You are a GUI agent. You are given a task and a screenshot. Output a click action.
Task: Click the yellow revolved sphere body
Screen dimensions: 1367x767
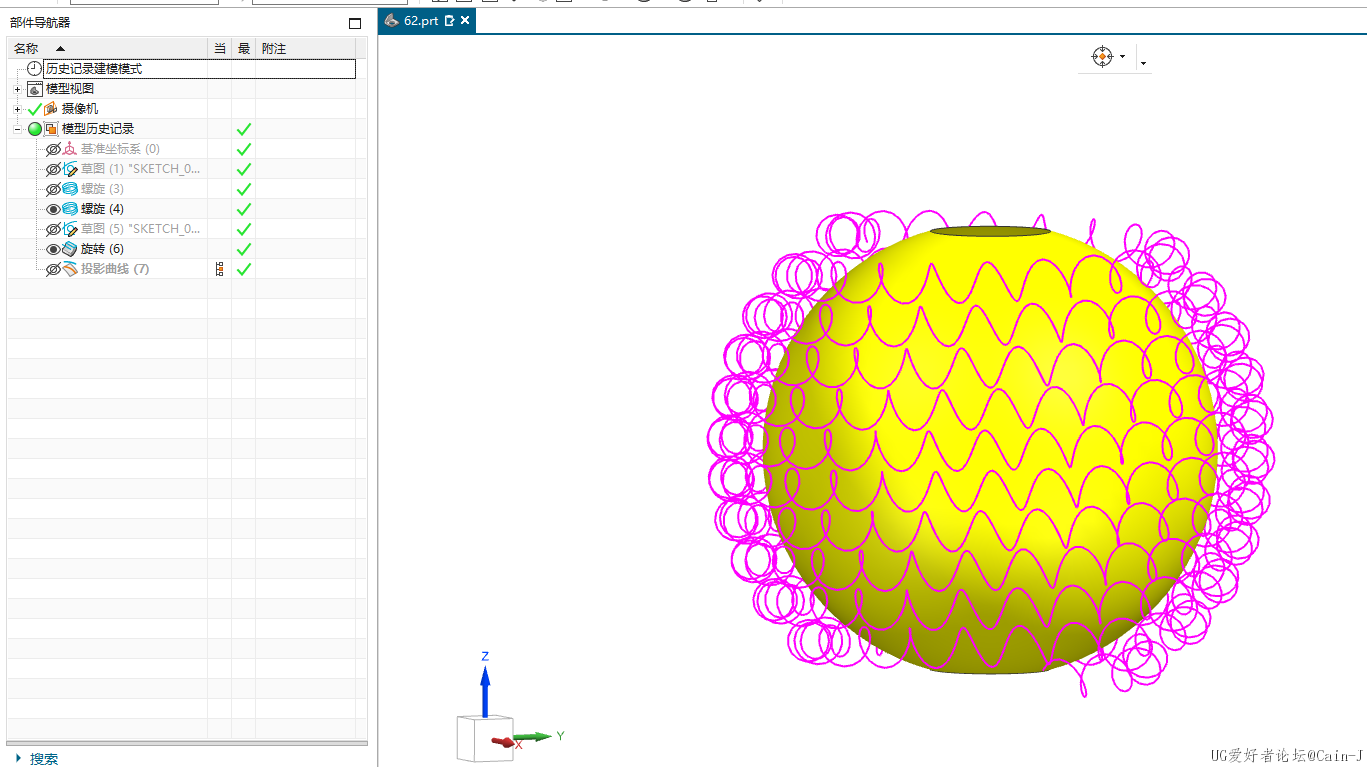coord(990,450)
